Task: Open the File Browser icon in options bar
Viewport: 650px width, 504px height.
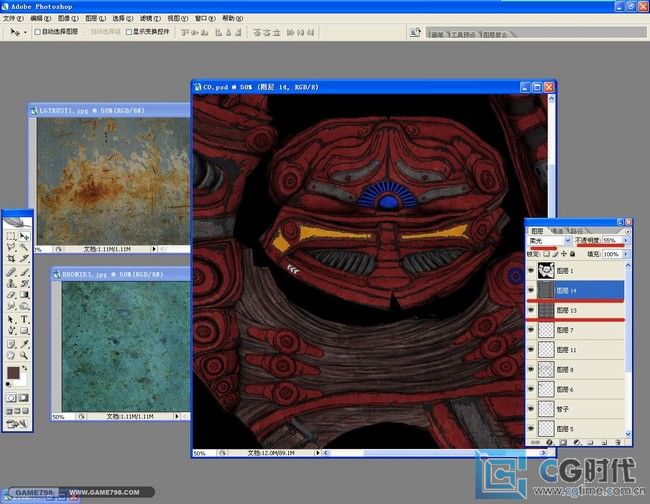Action: tap(415, 32)
